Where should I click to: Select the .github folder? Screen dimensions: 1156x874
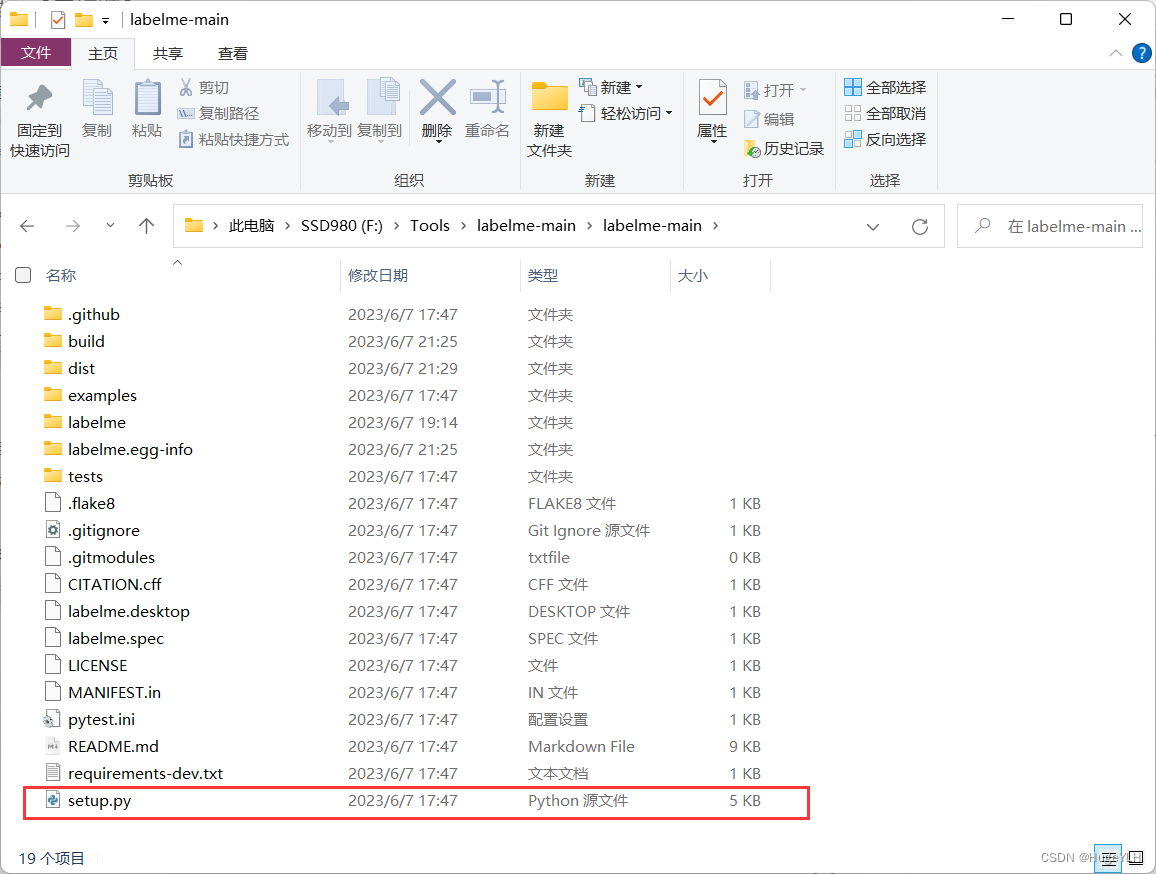pos(94,314)
